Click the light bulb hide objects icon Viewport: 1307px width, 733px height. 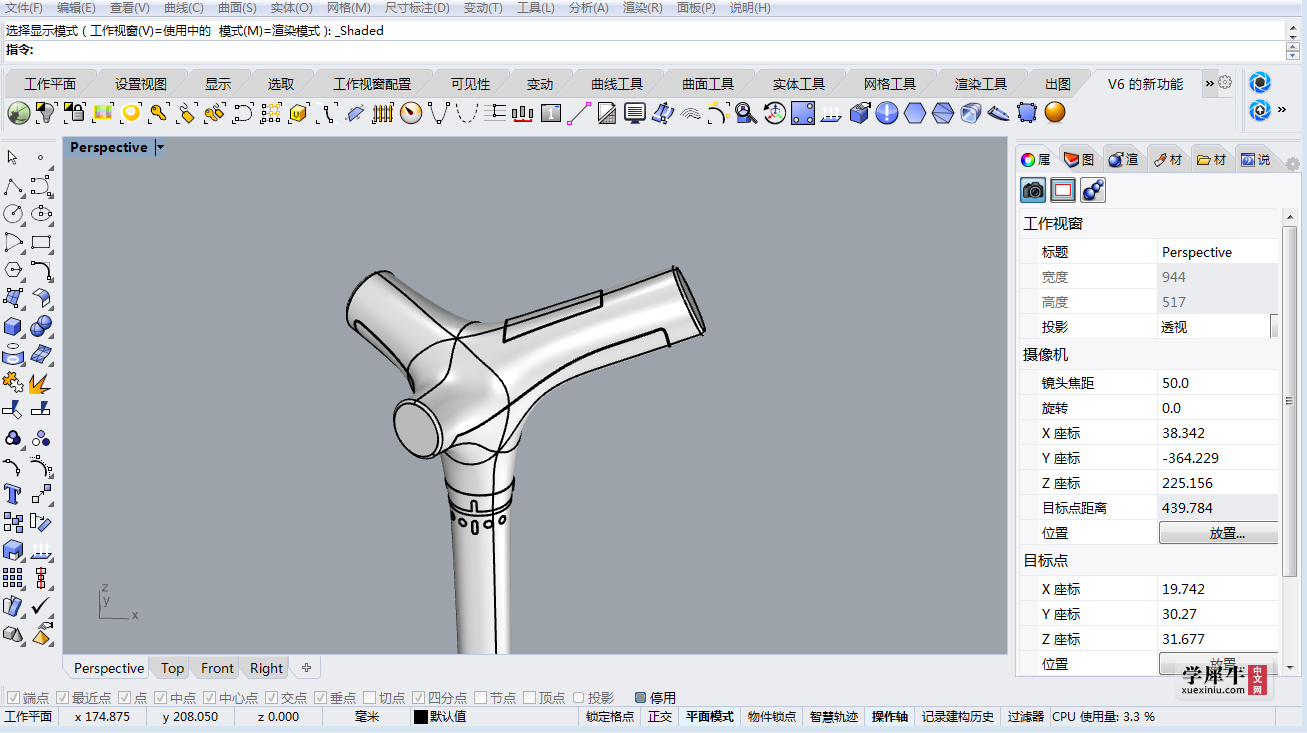point(45,113)
